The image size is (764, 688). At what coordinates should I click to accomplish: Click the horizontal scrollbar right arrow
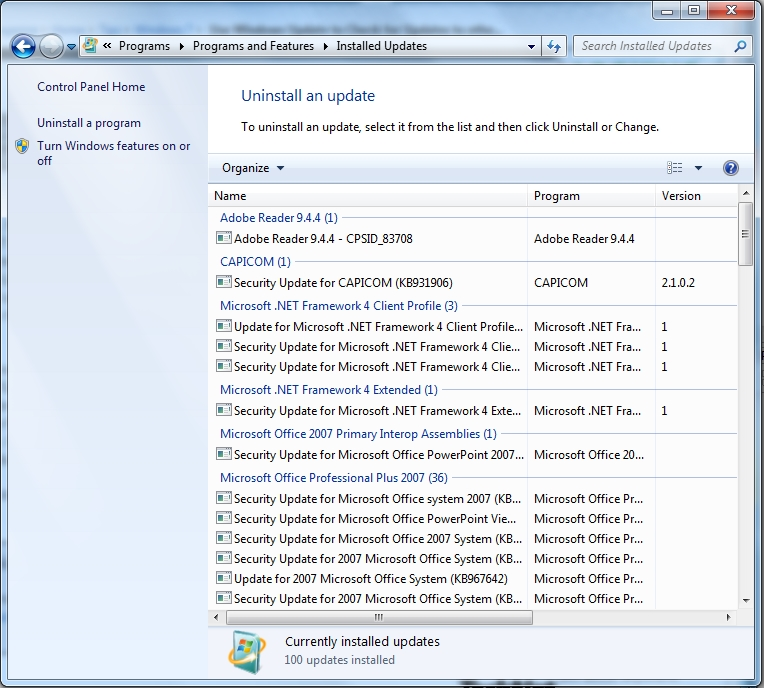[728, 617]
